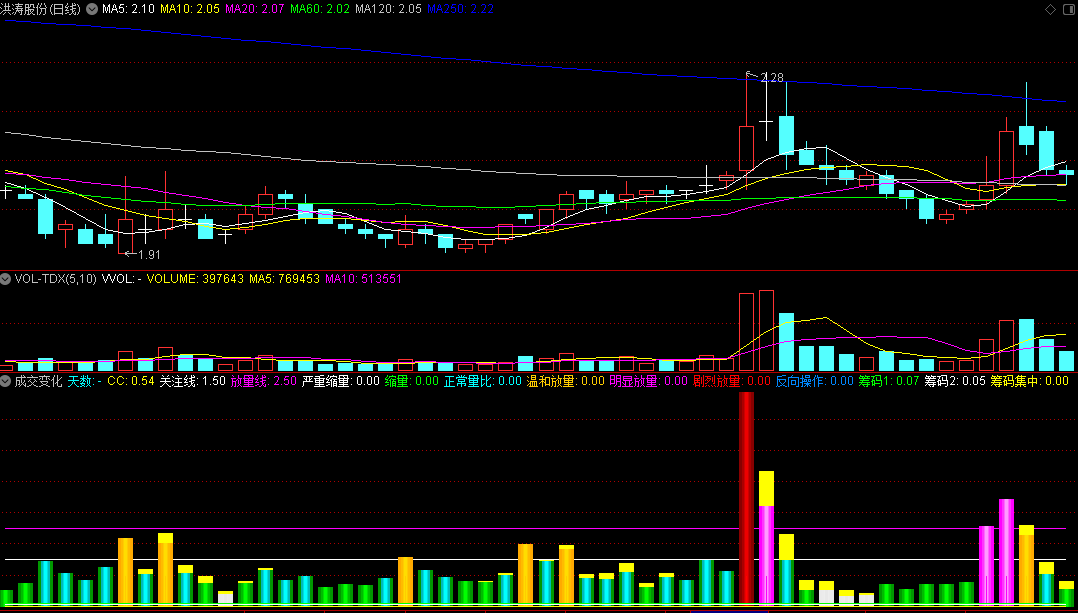Click the MA5: 769453 volume label
Viewport: 1078px width, 613px height.
click(285, 279)
